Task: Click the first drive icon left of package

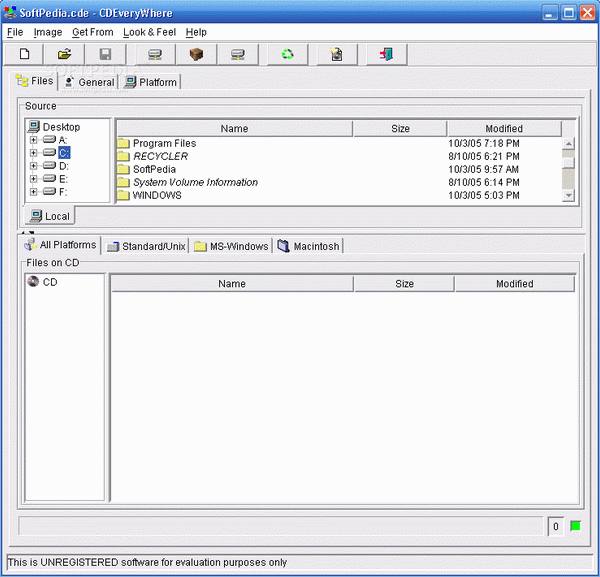Action: point(155,54)
